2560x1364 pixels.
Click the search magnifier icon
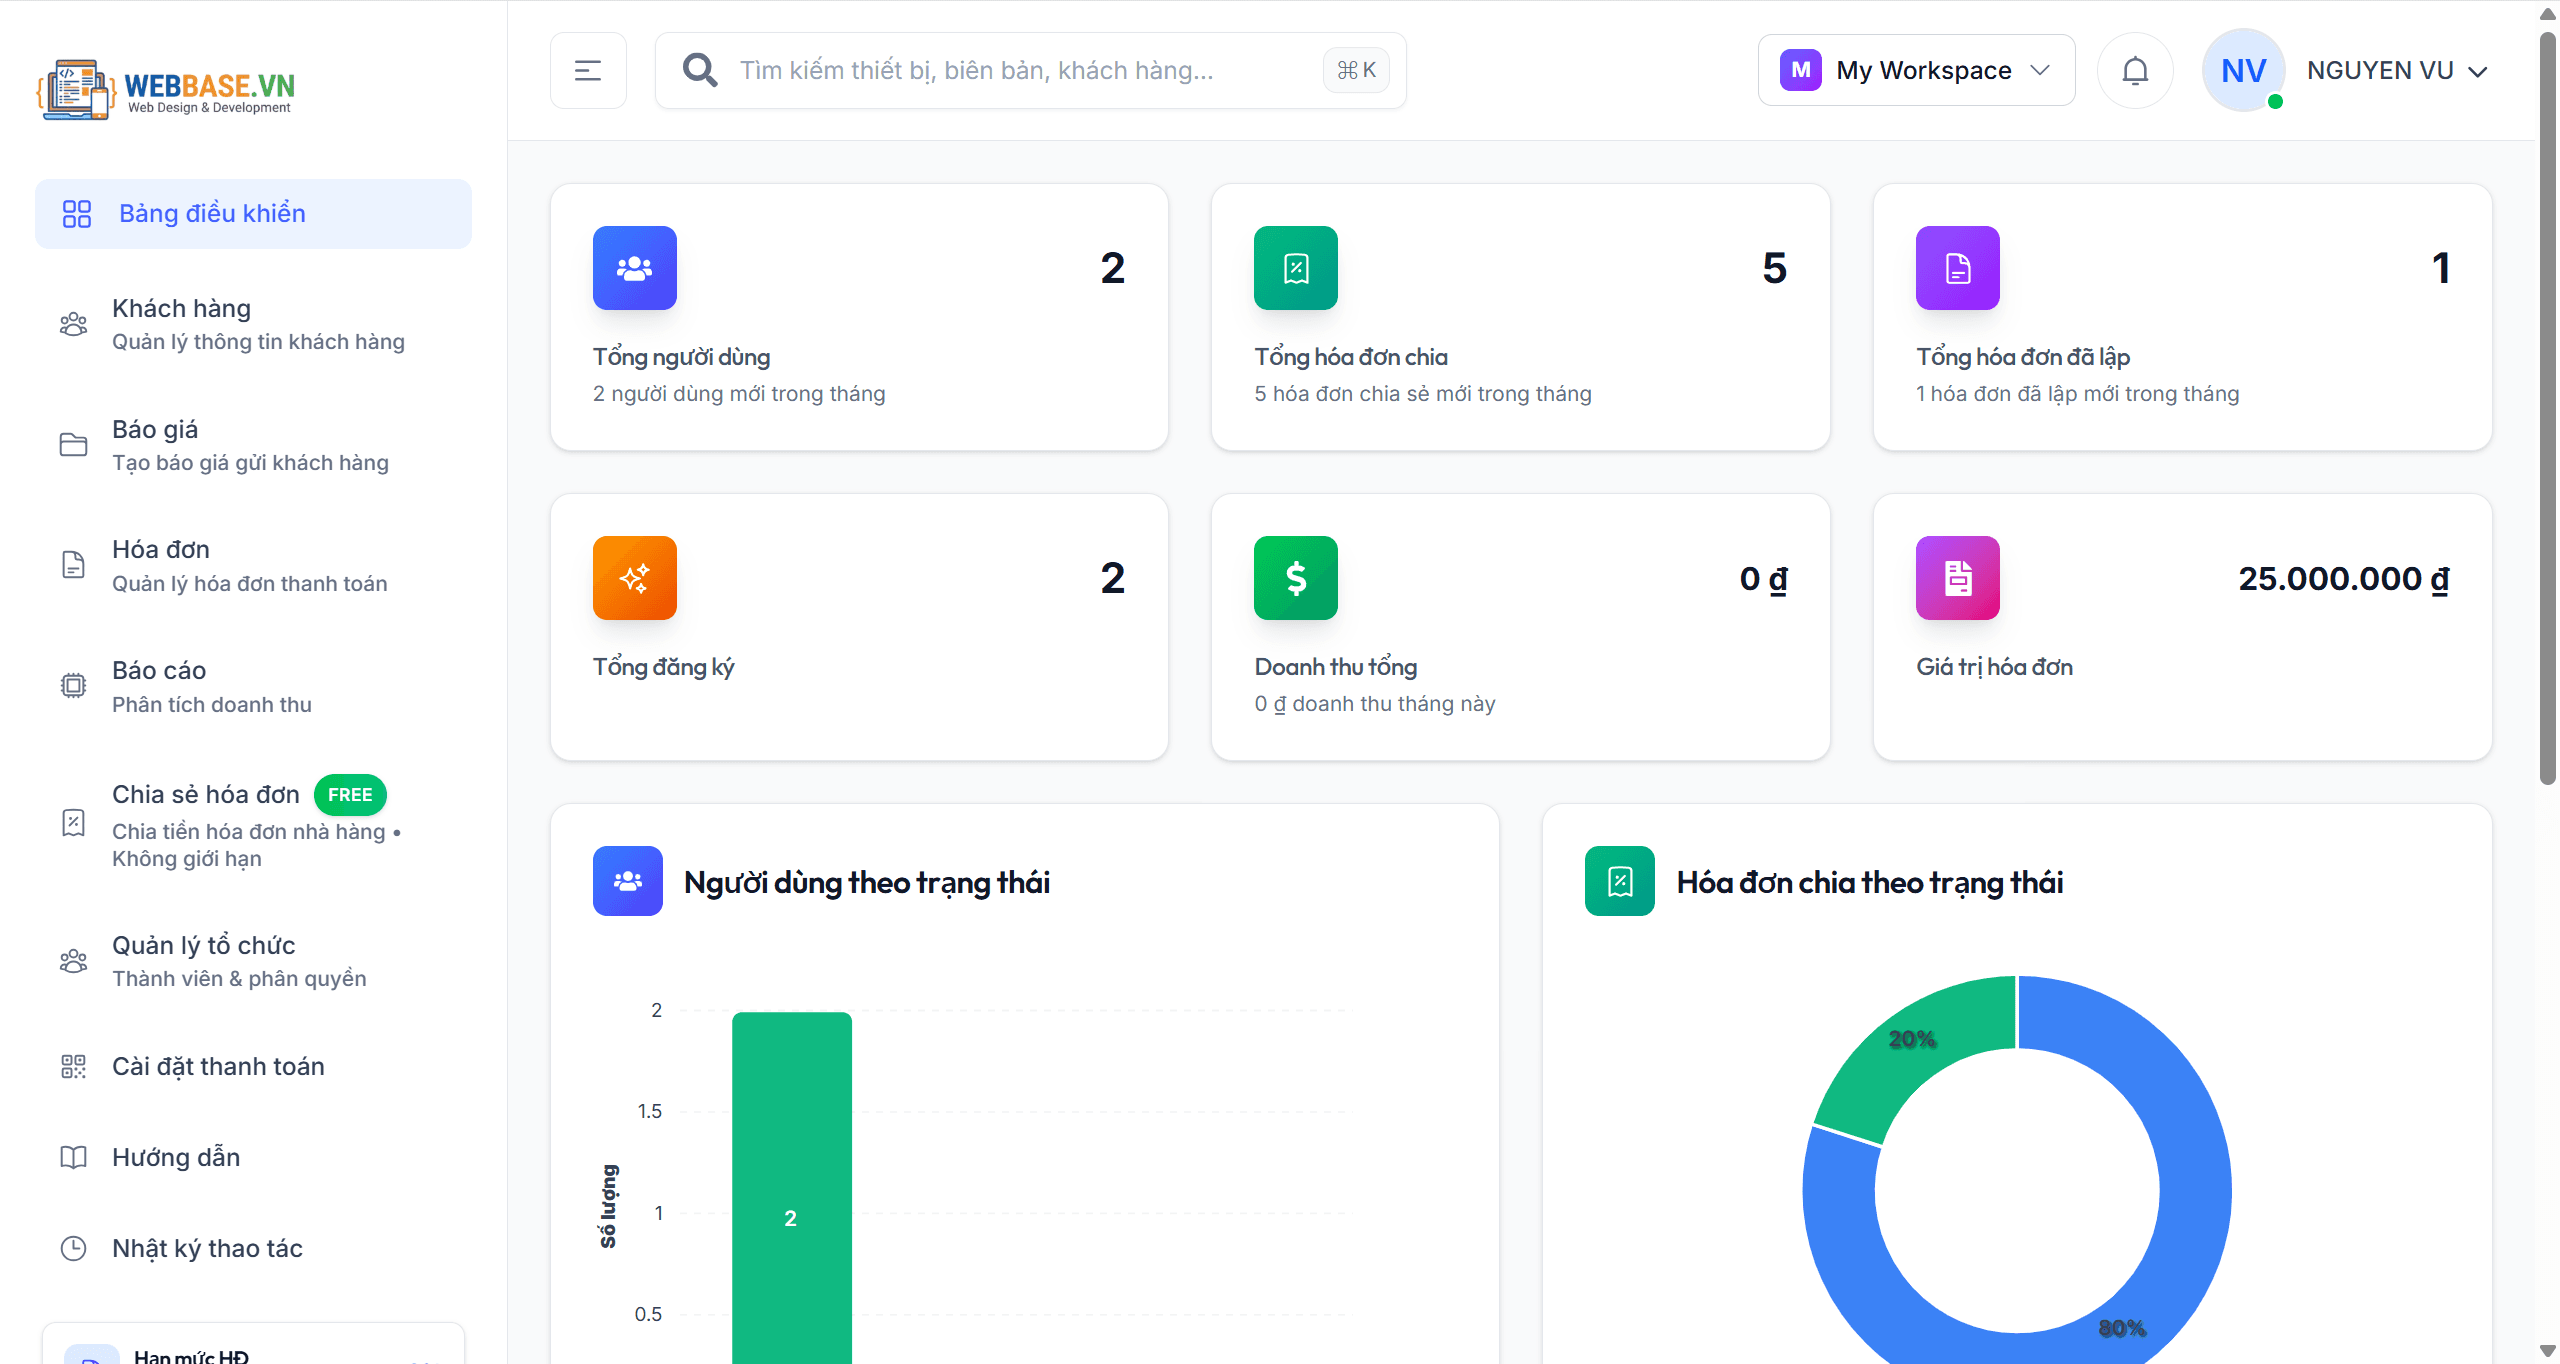point(700,70)
